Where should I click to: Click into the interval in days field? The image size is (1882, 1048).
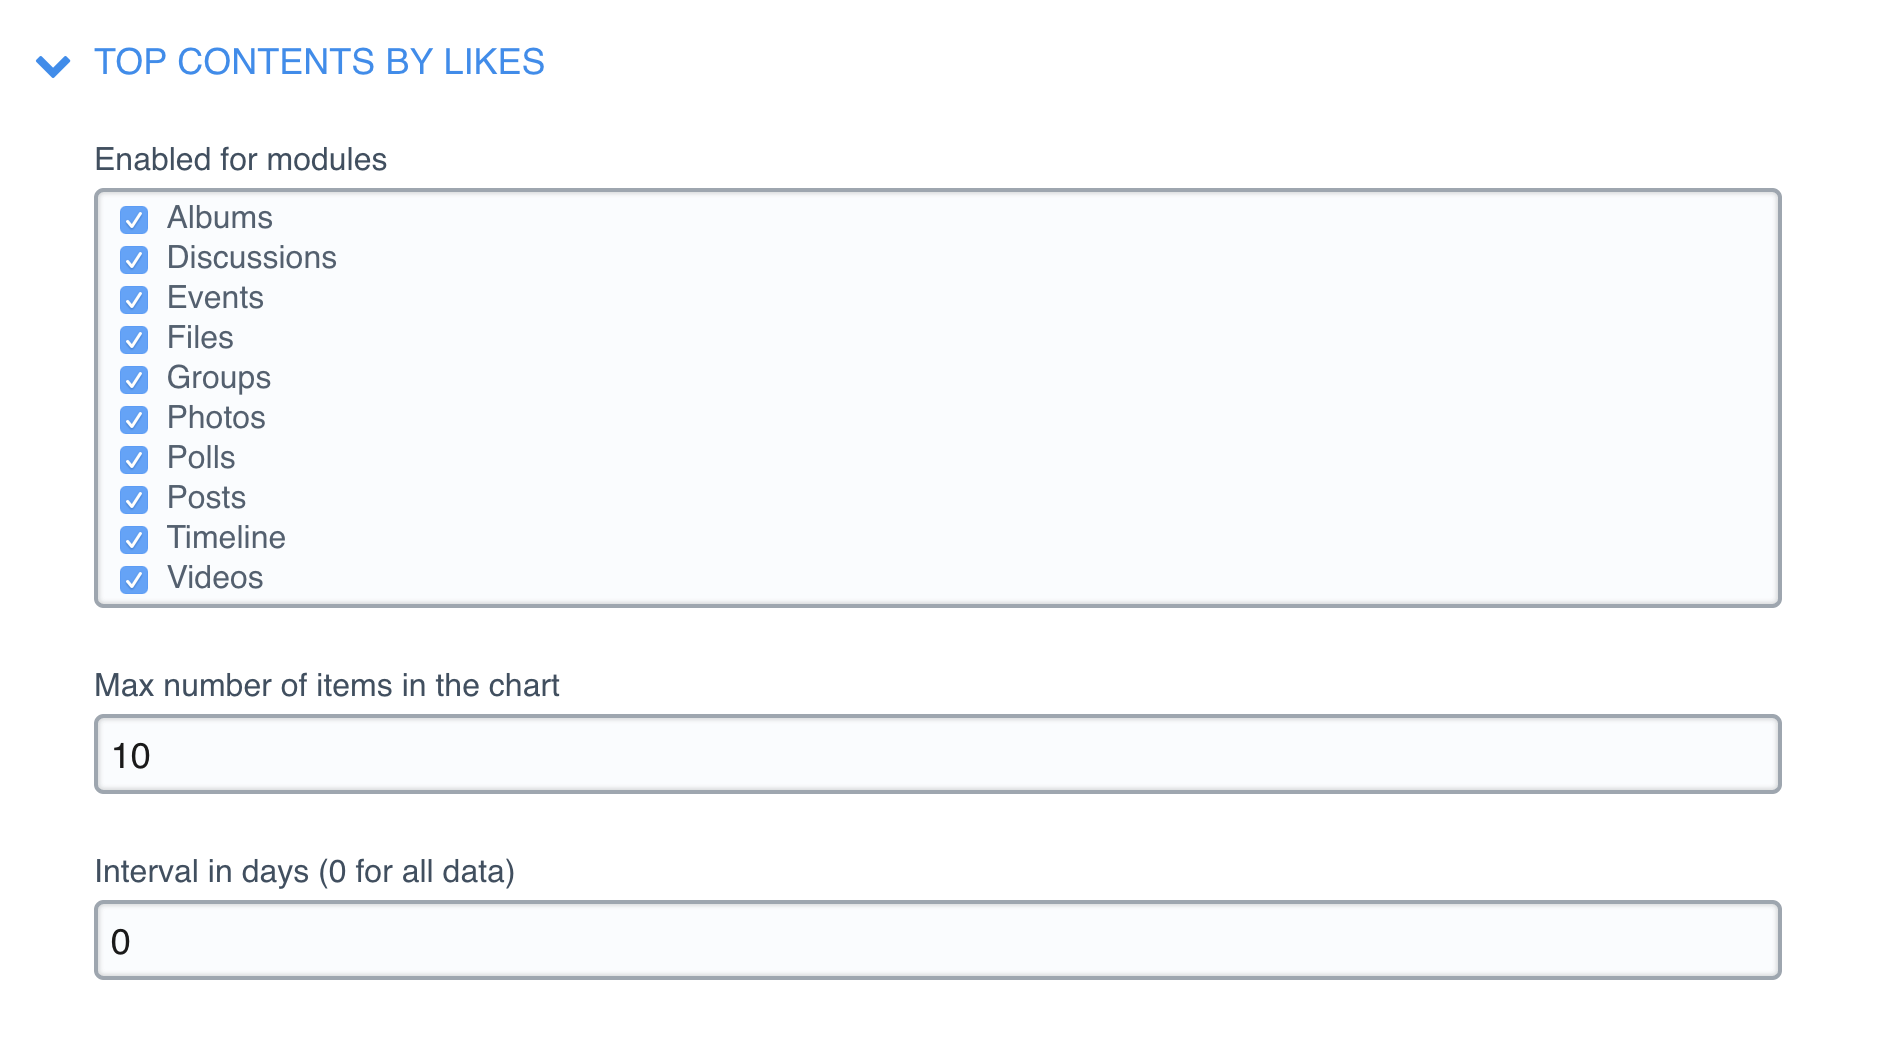[x=937, y=941]
